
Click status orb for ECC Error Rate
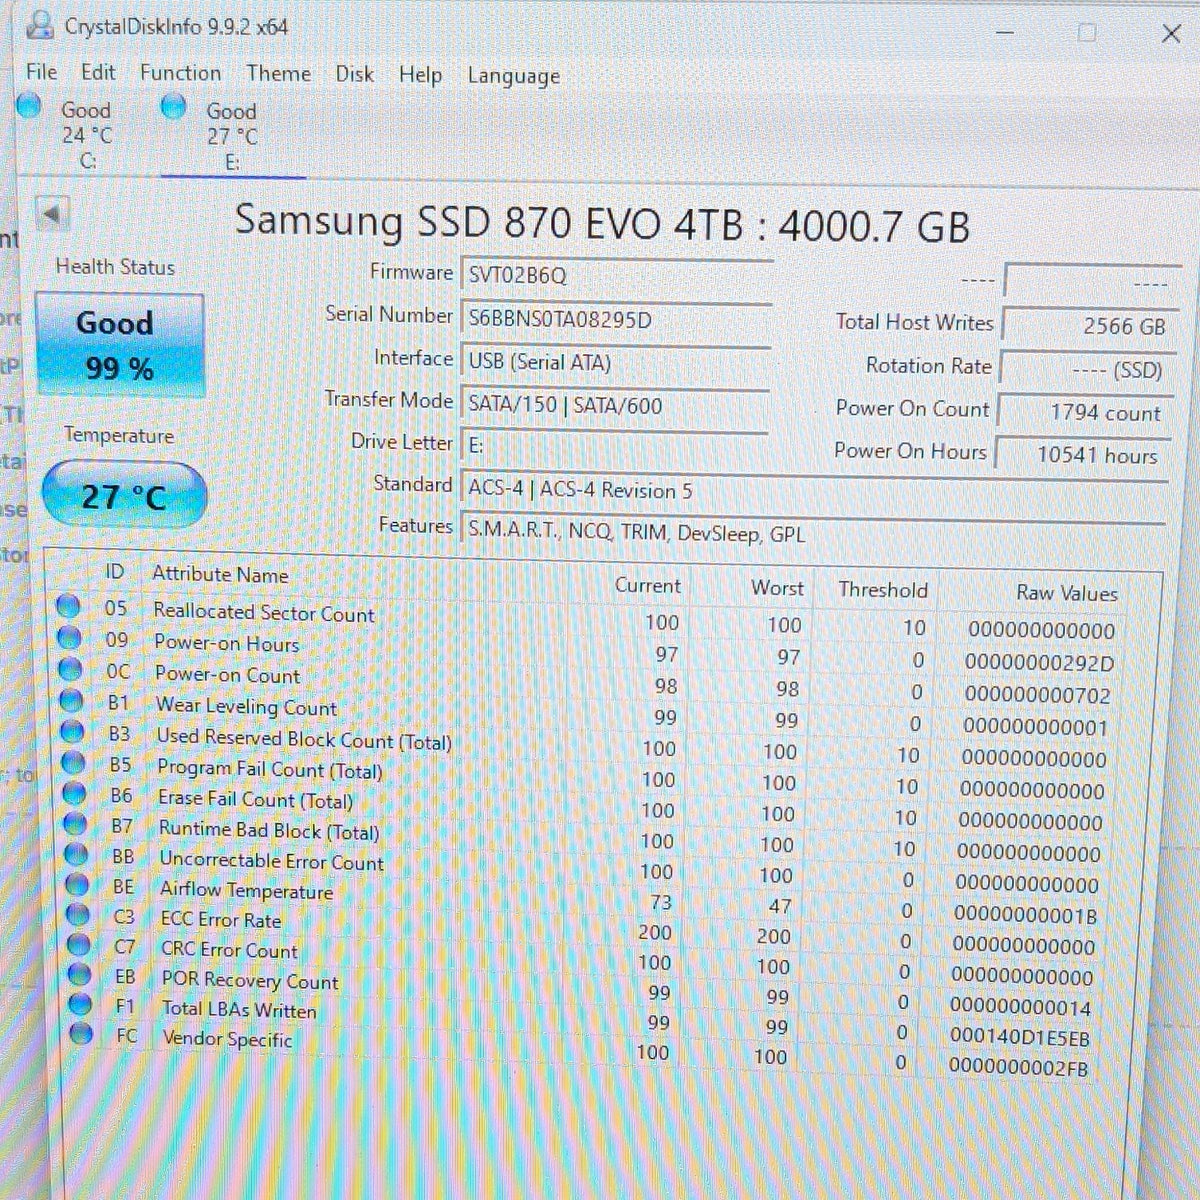[78, 915]
